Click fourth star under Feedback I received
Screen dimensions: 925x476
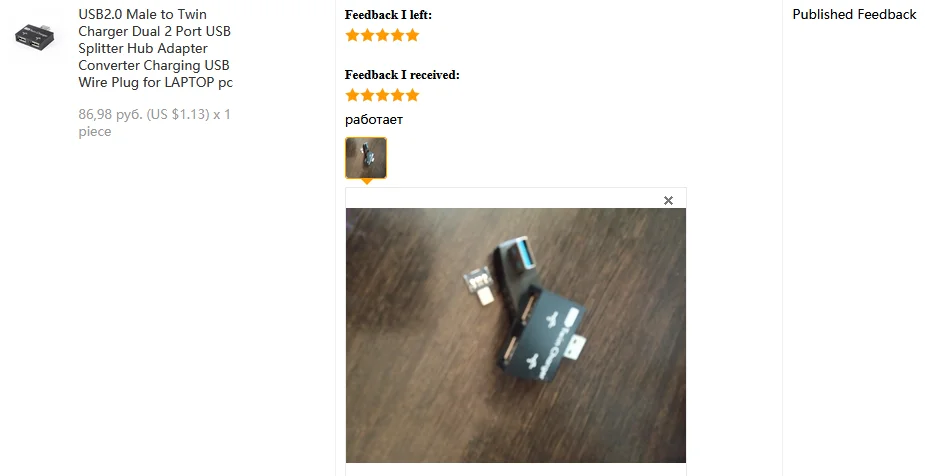click(x=398, y=95)
